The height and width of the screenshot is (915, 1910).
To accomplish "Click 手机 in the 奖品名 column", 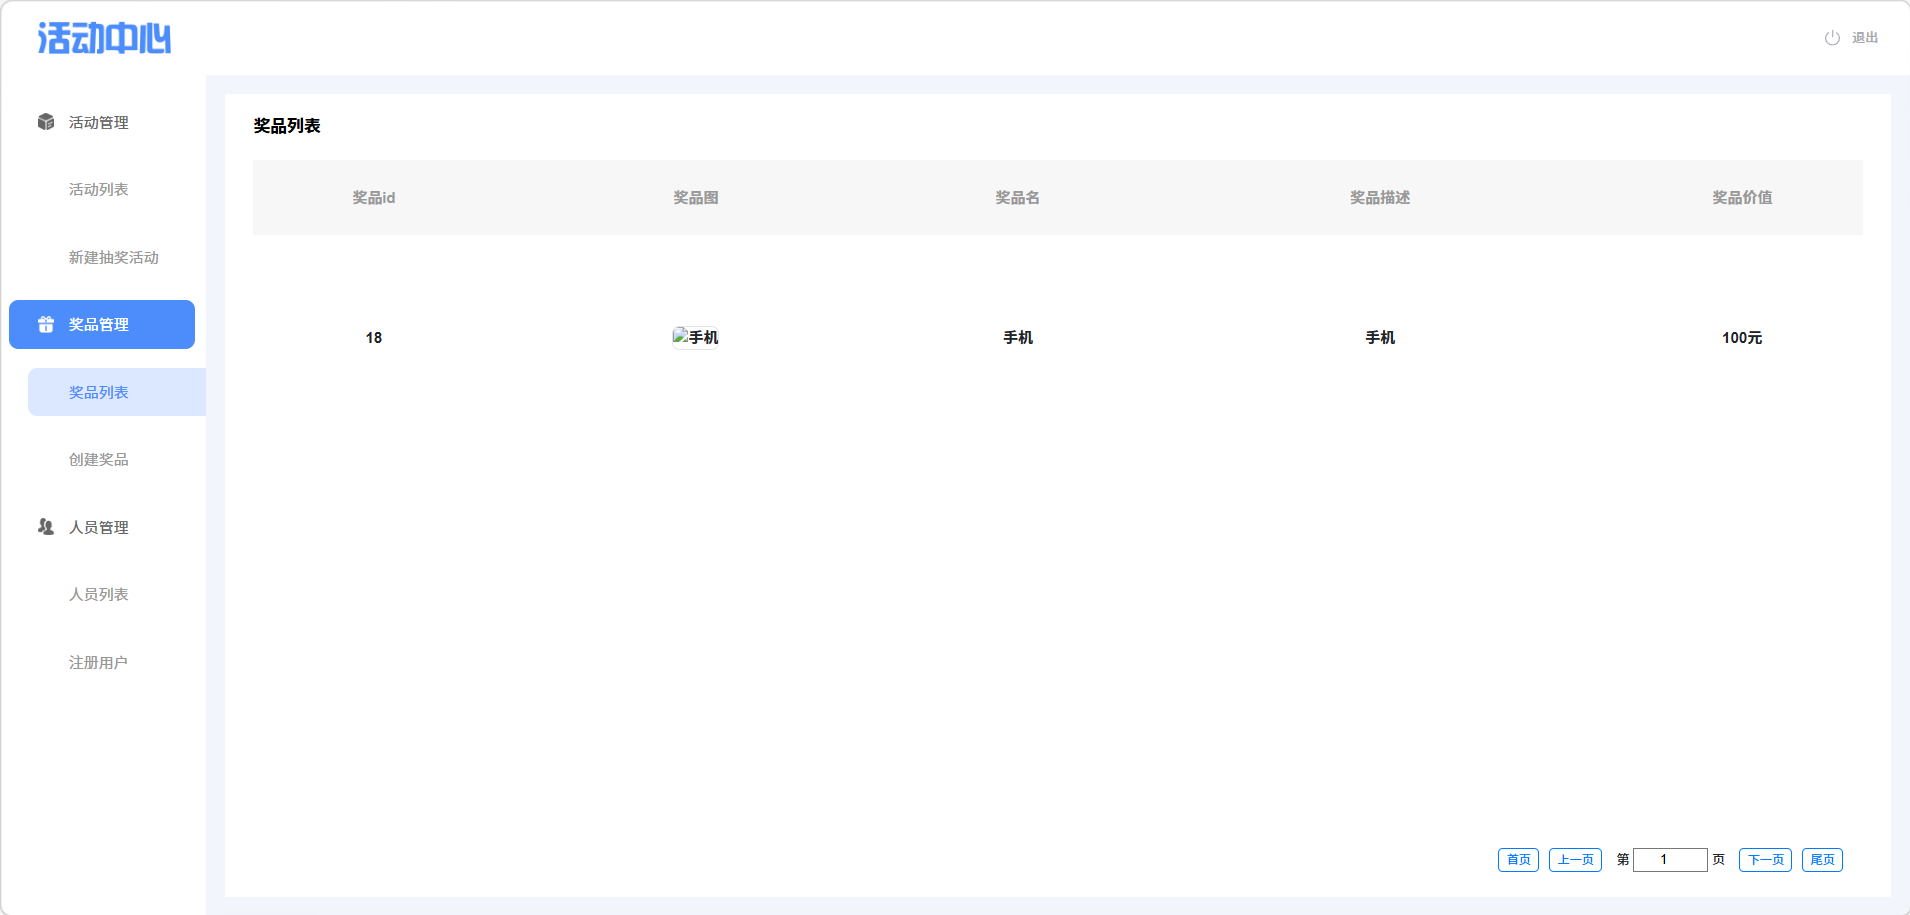I will (x=1018, y=338).
